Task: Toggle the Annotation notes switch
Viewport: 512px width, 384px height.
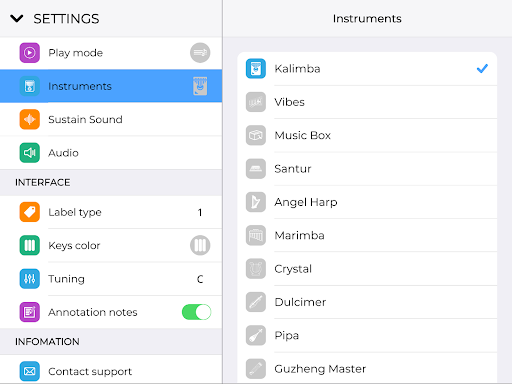Action: pyautogui.click(x=196, y=312)
